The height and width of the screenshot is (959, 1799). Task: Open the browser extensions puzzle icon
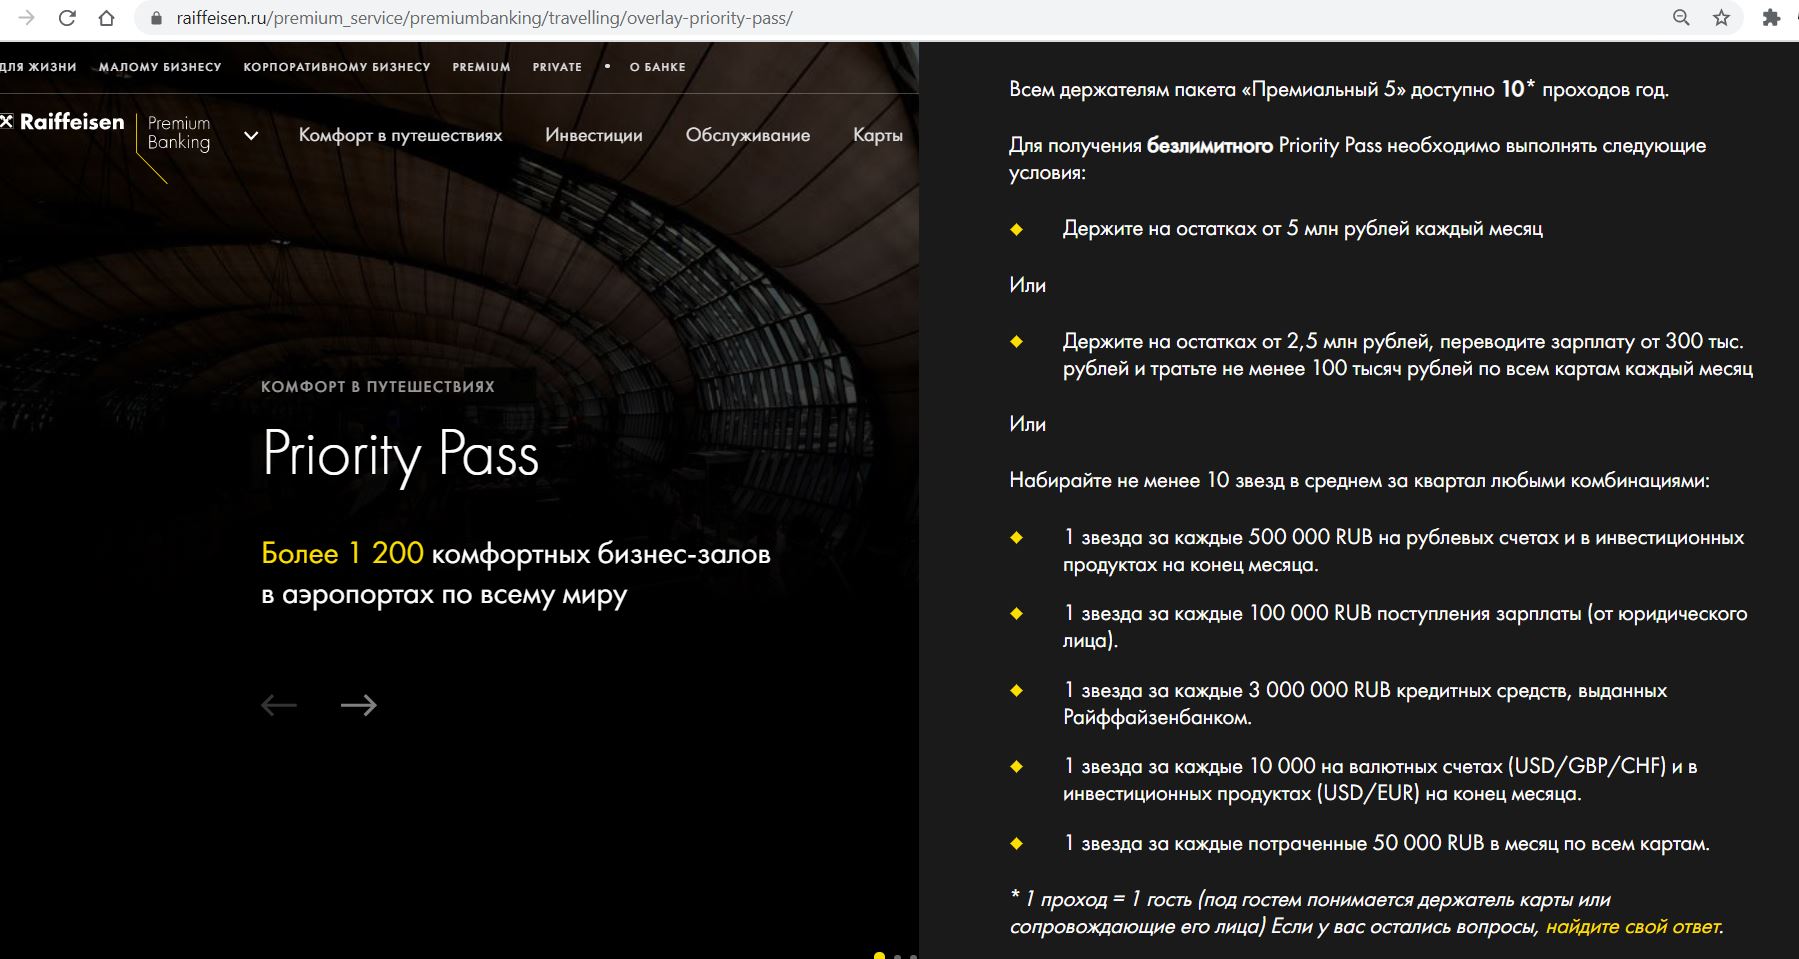point(1771,18)
